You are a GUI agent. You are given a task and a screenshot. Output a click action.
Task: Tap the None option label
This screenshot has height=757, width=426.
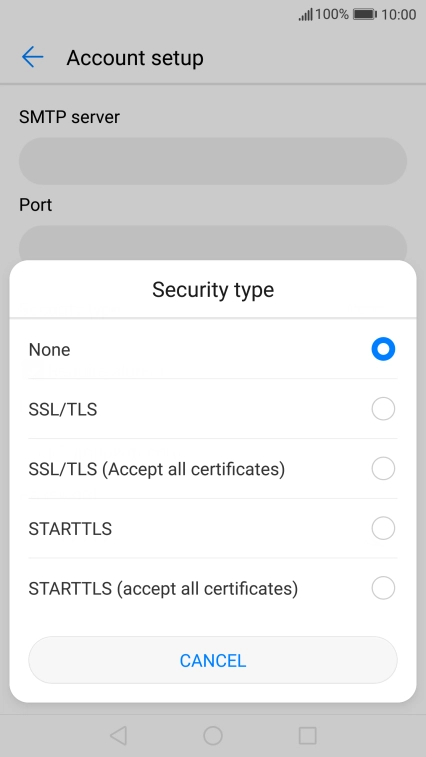click(x=49, y=350)
